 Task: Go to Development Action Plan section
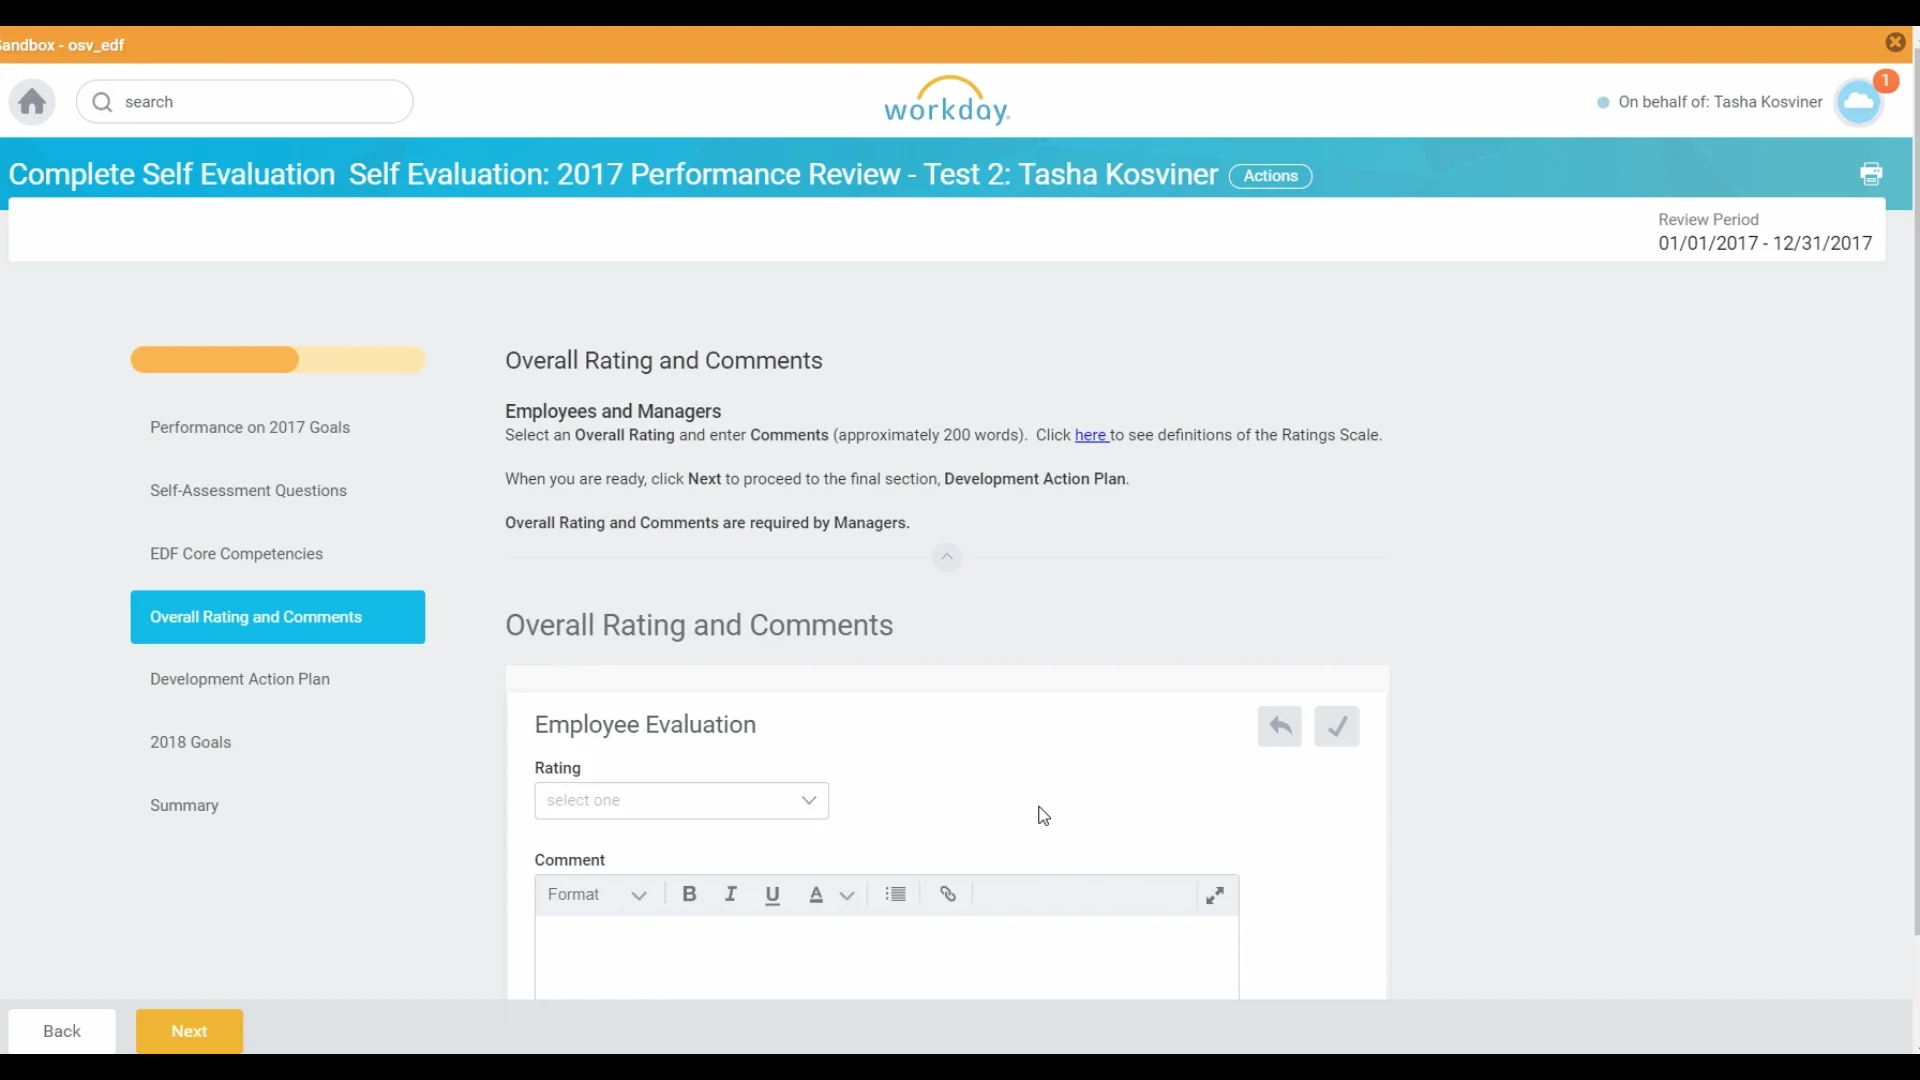click(240, 679)
